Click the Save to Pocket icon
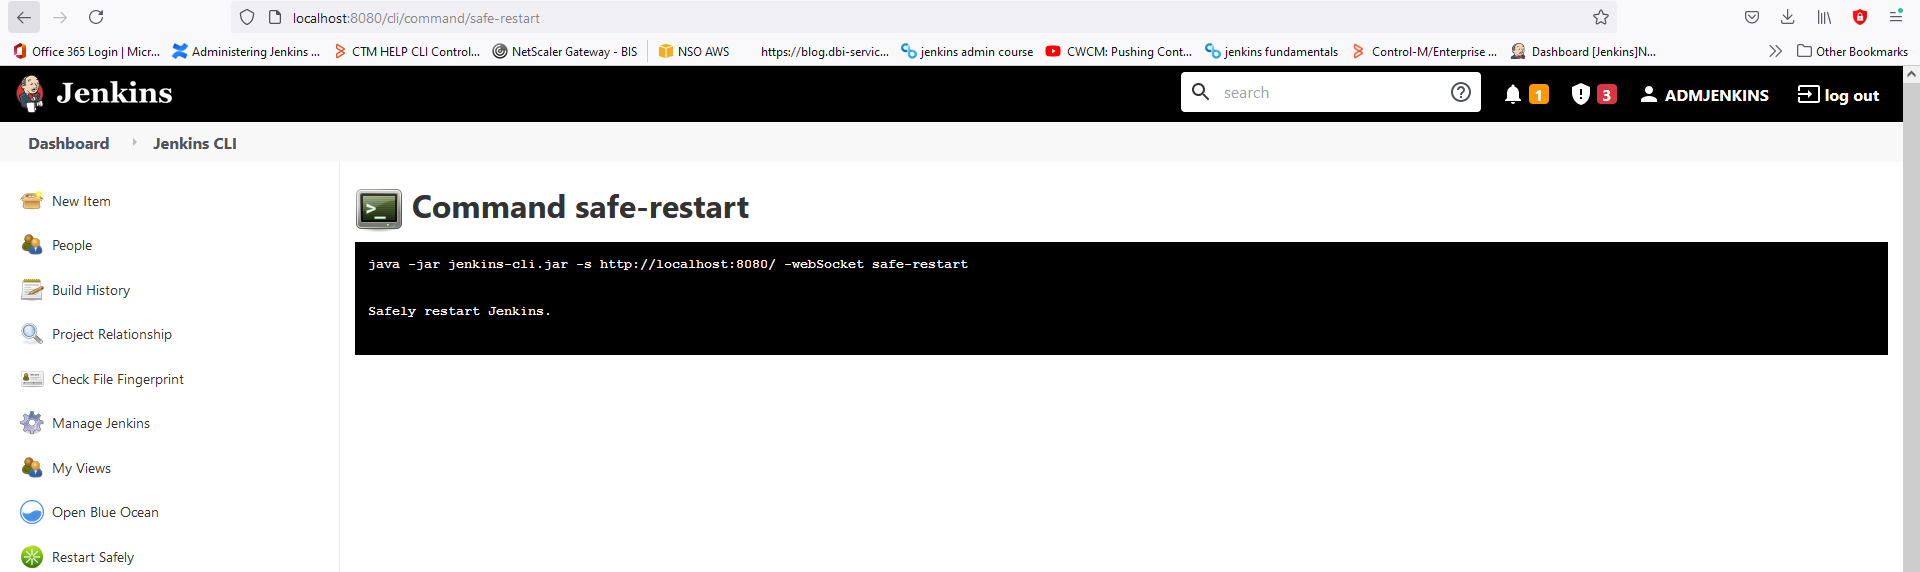Image resolution: width=1920 pixels, height=572 pixels. pos(1752,17)
